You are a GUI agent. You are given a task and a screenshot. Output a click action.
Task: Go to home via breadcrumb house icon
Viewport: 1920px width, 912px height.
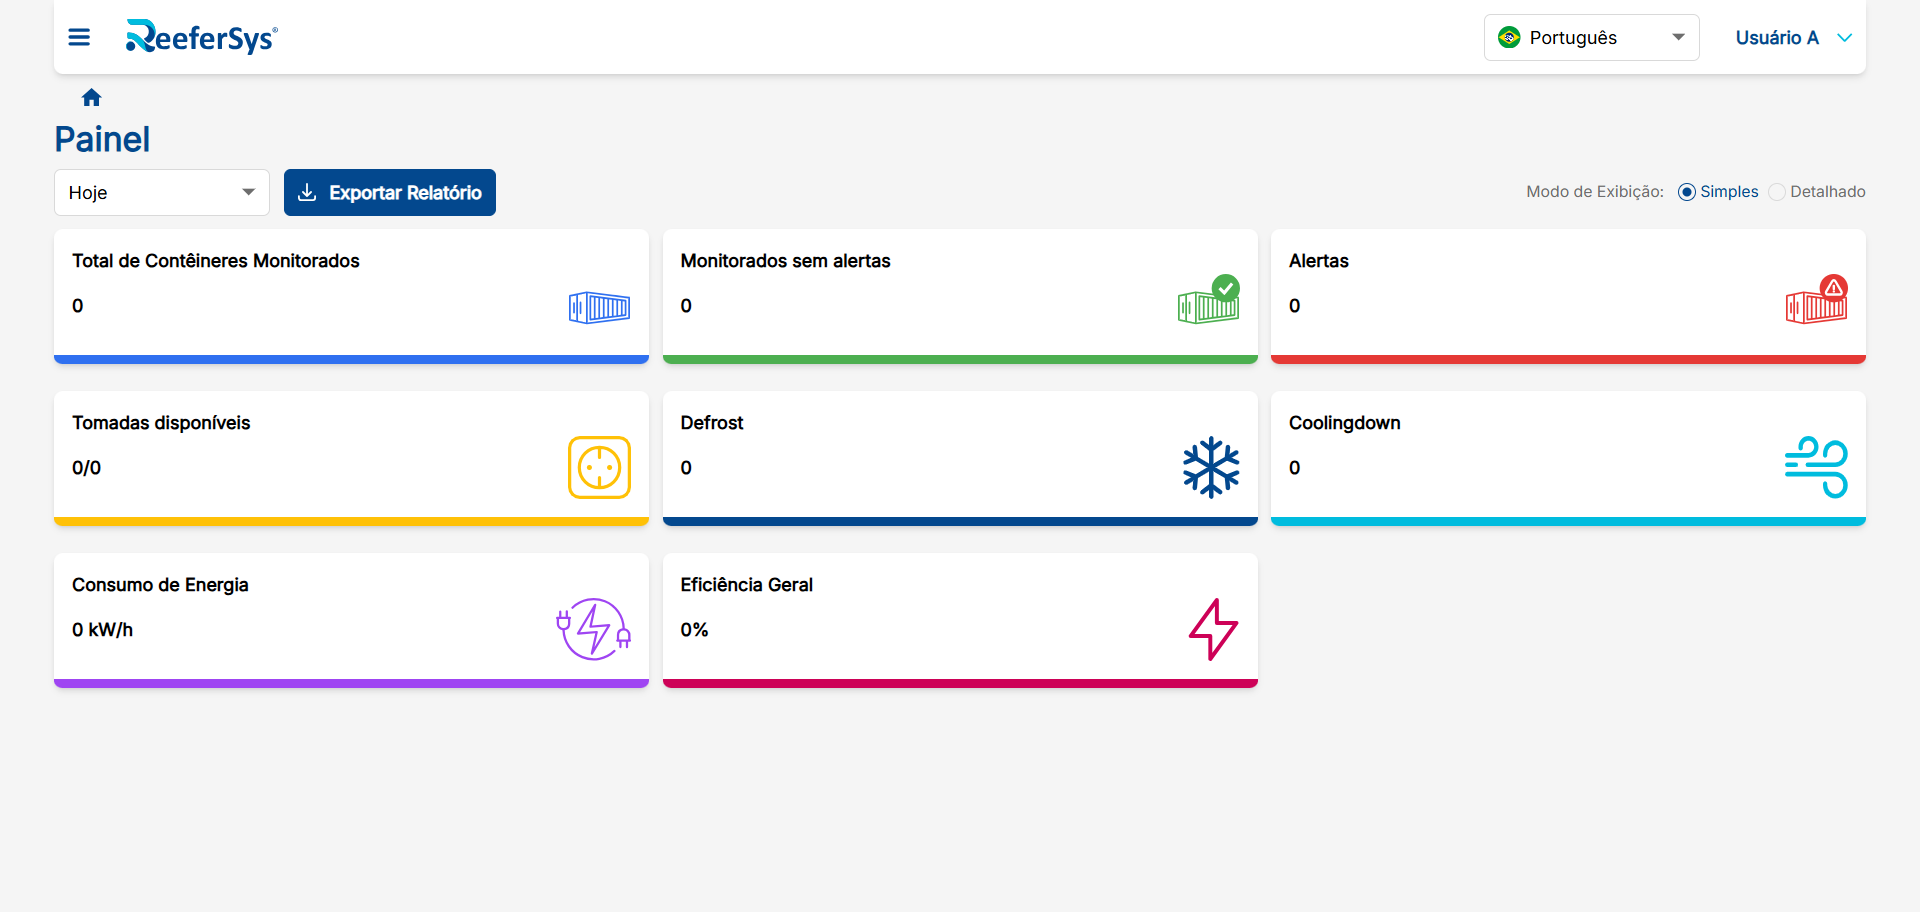(x=92, y=97)
